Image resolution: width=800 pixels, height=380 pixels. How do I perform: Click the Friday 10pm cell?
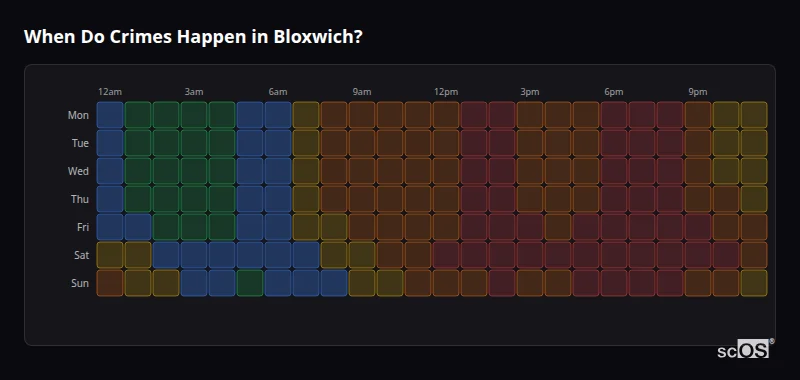[726, 227]
